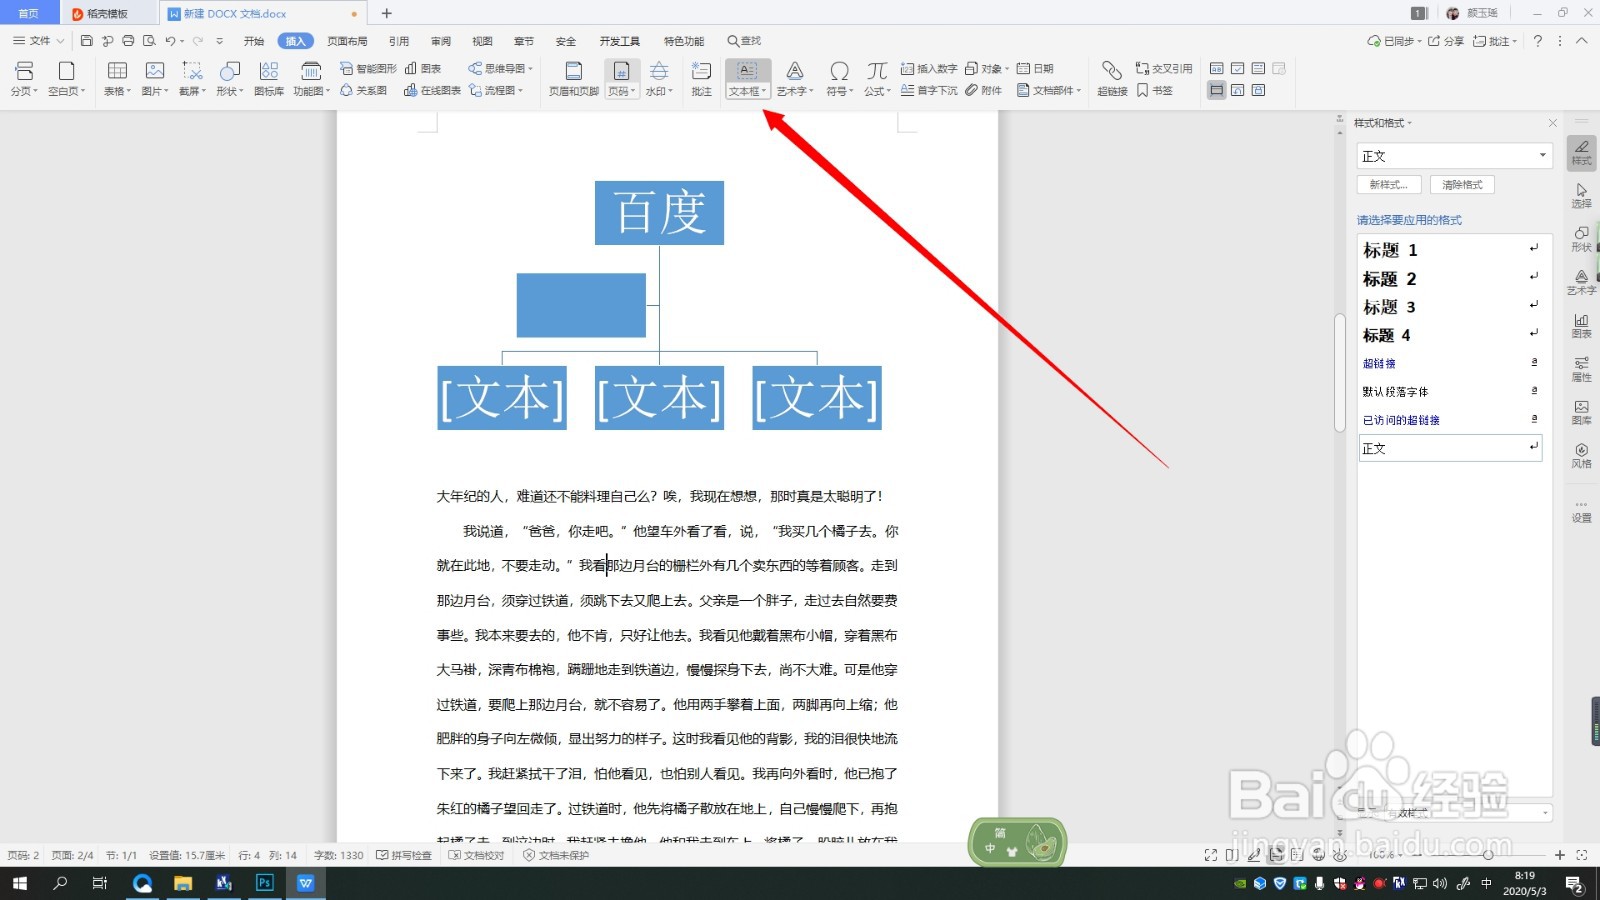This screenshot has height=900, width=1600.
Task: Select the 百度 box in the org chart
Action: click(x=659, y=213)
